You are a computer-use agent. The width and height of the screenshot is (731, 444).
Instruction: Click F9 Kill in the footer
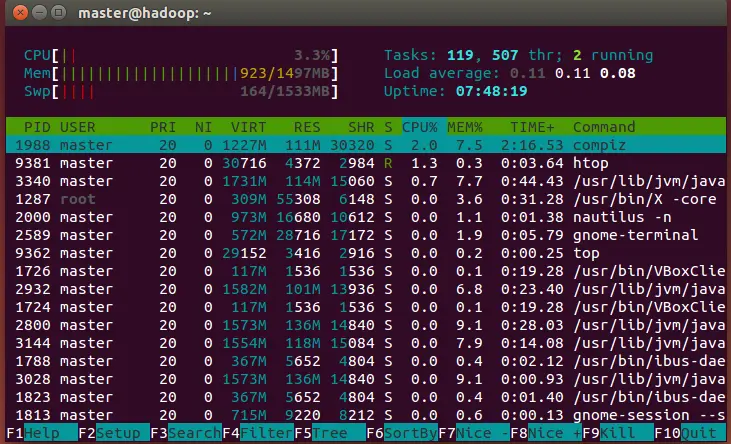point(618,433)
